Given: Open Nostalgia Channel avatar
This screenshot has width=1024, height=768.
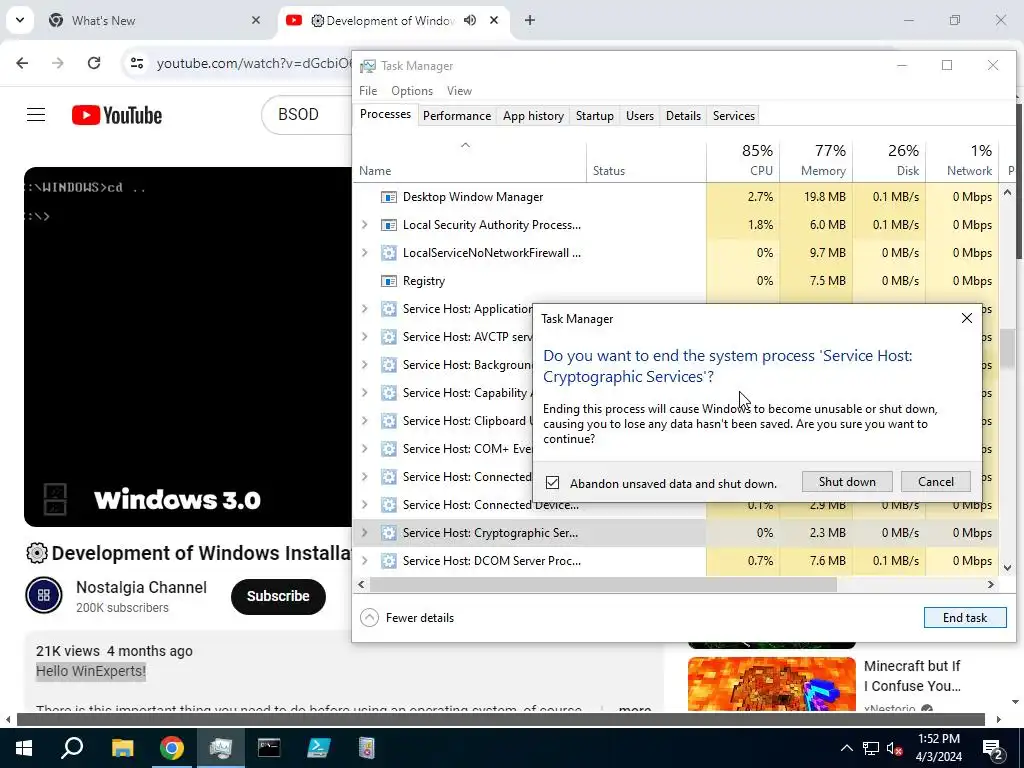Looking at the screenshot, I should click(44, 595).
